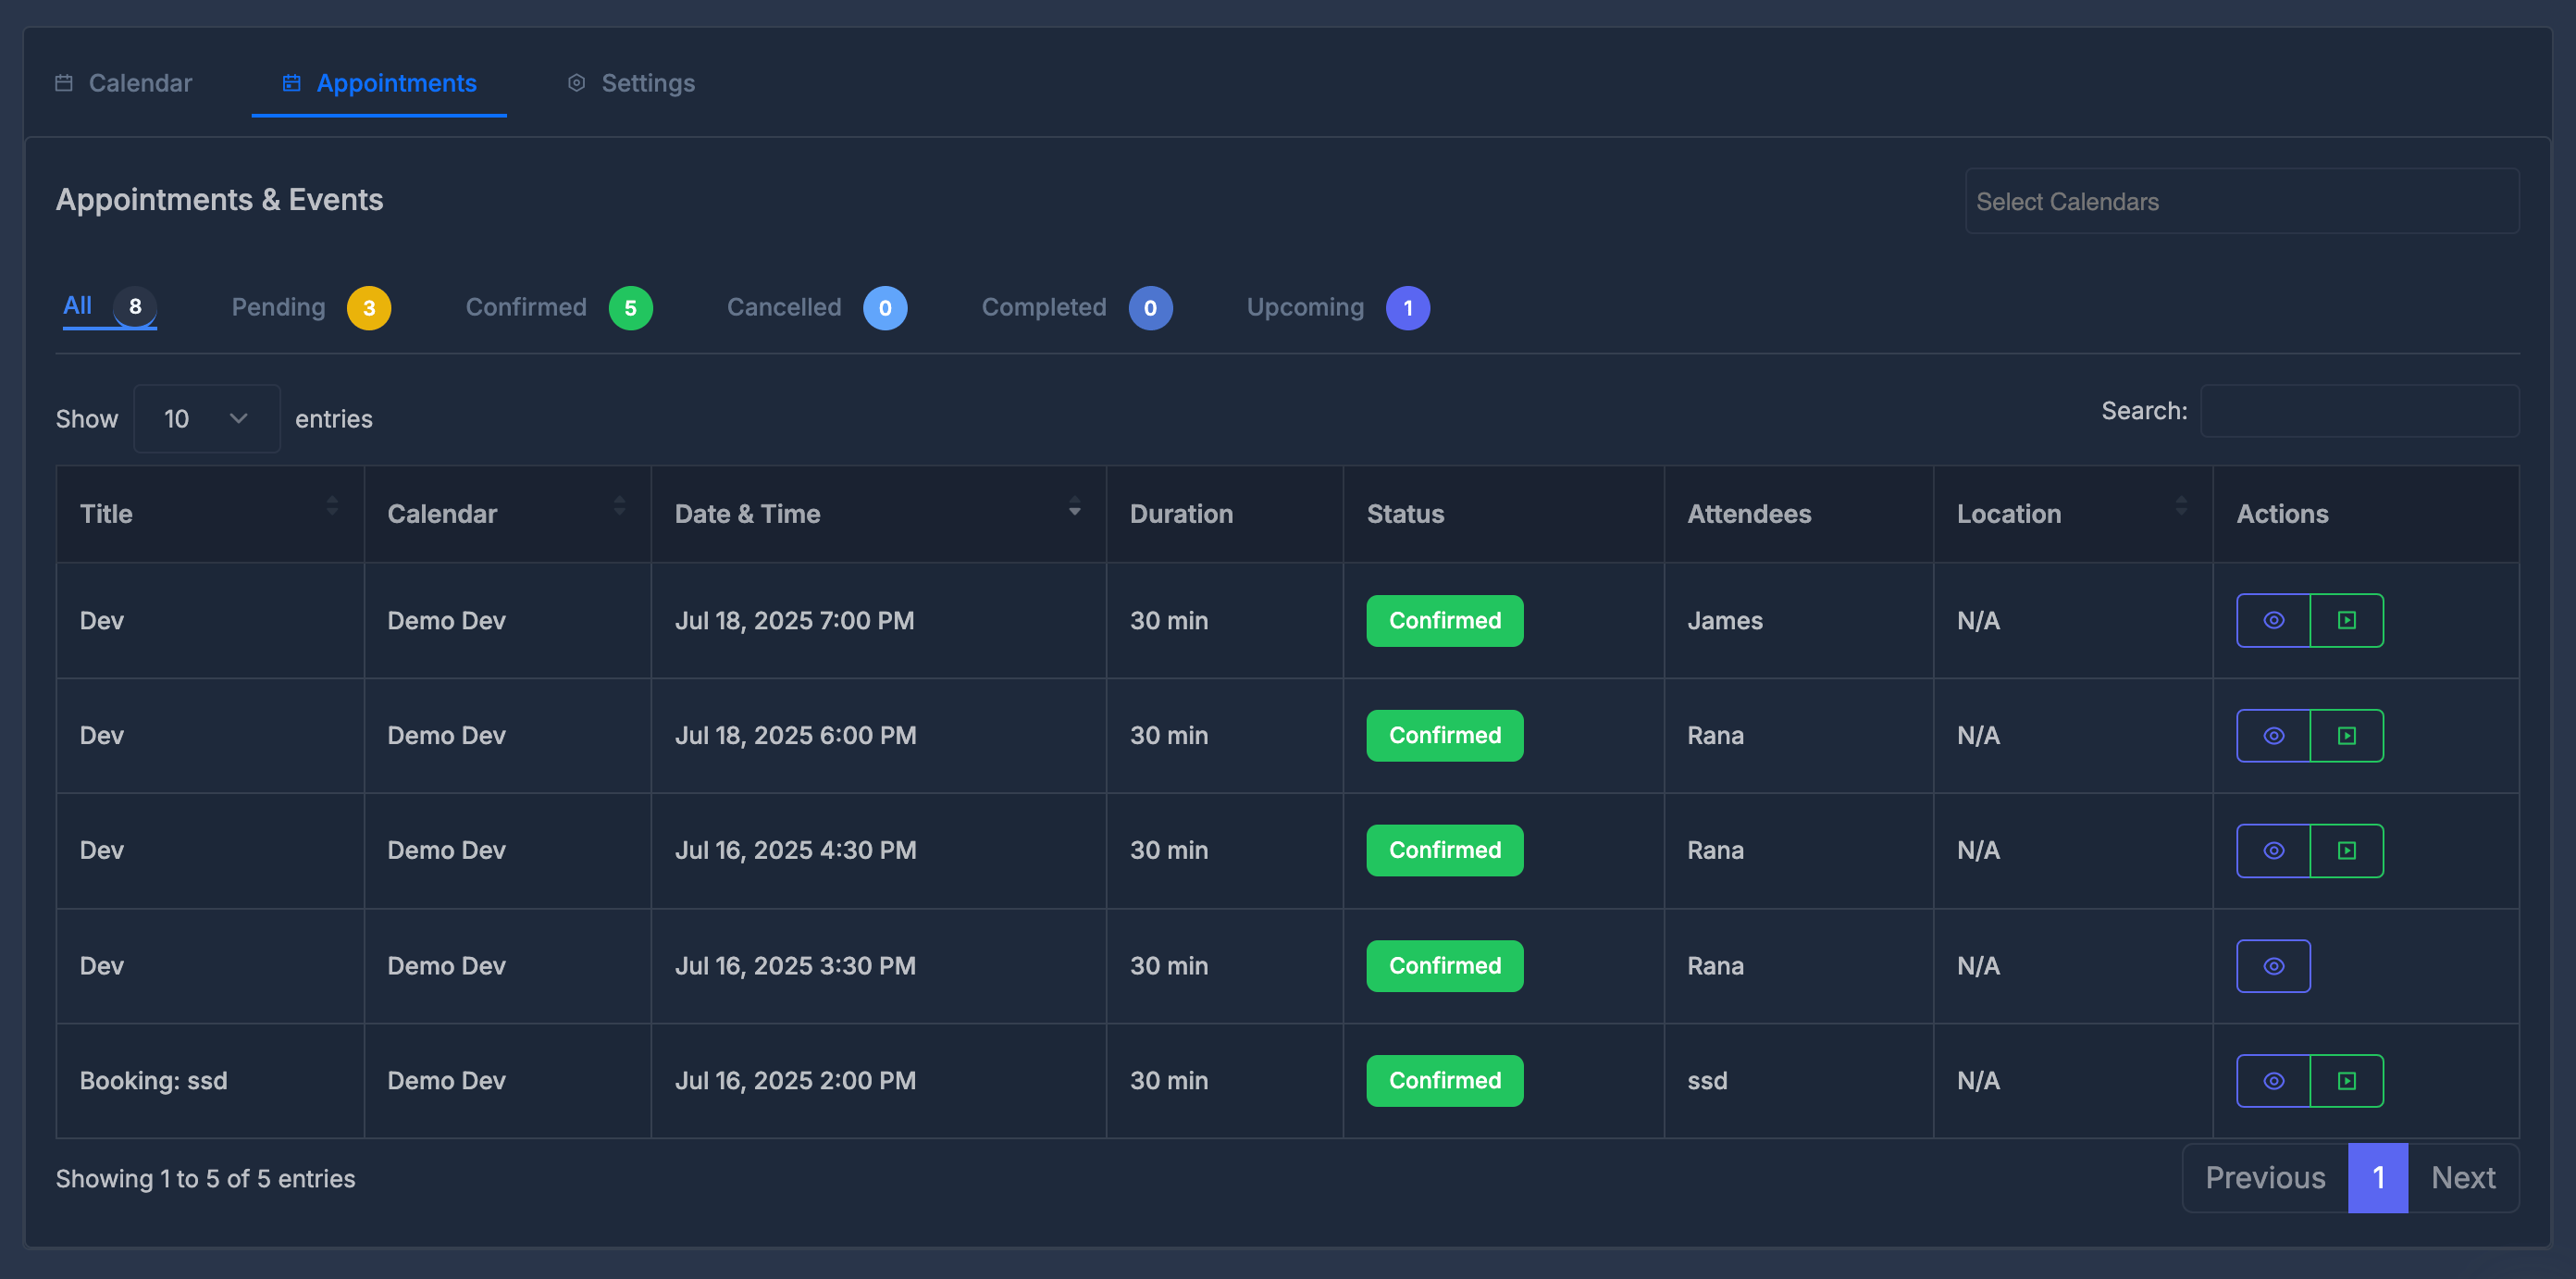
Task: Filter by Confirmed appointments
Action: click(x=558, y=307)
